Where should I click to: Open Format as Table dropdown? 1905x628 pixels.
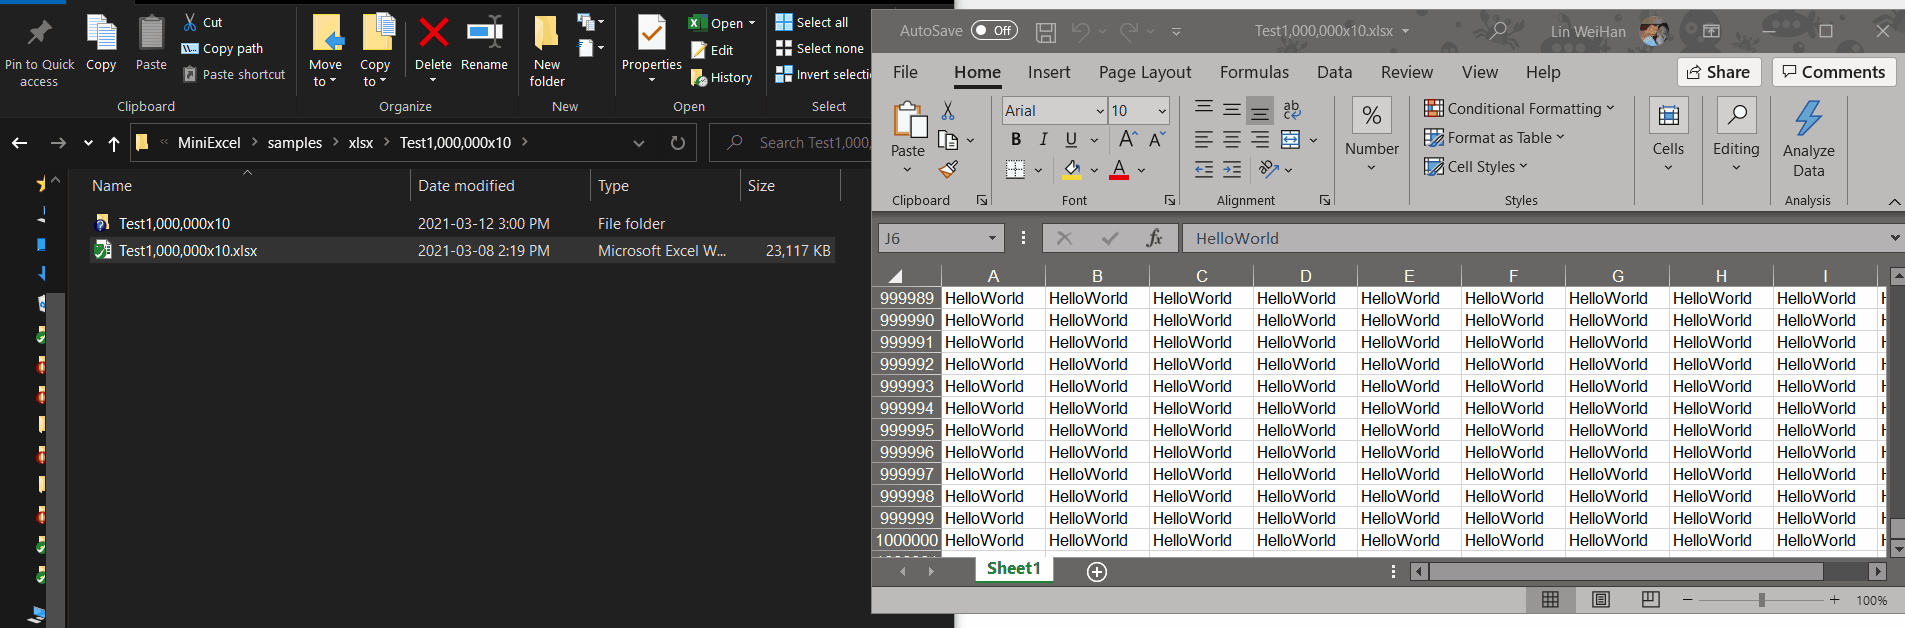1494,137
